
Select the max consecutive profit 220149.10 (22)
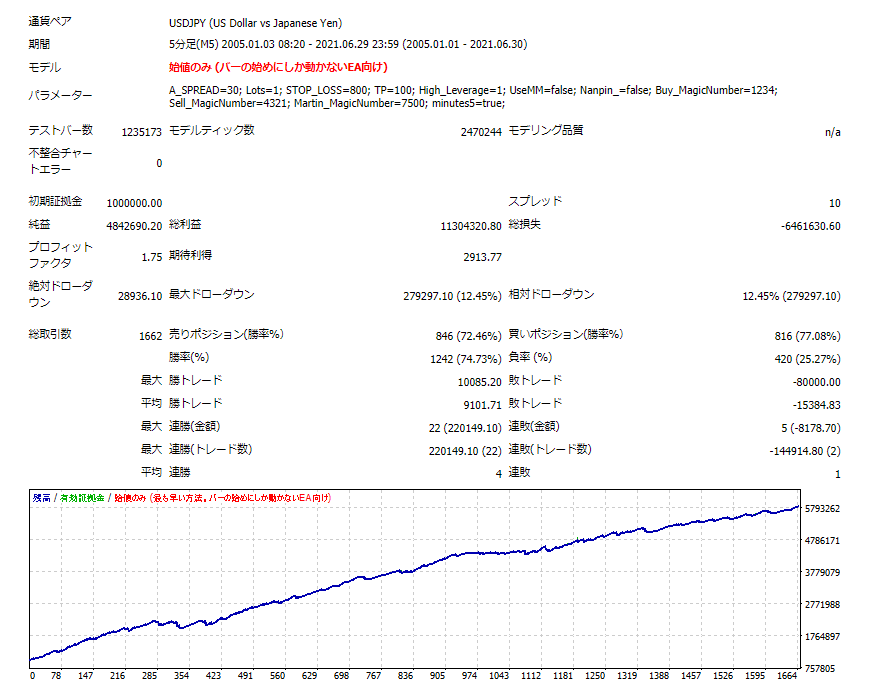[x=465, y=451]
